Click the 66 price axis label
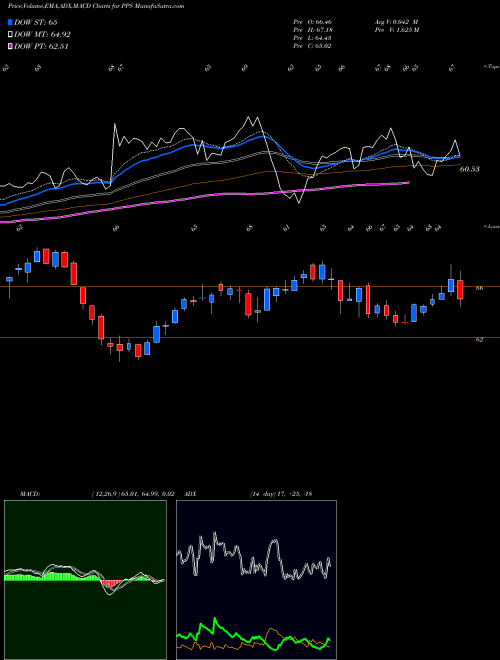This screenshot has height=660, width=500. coord(479,288)
